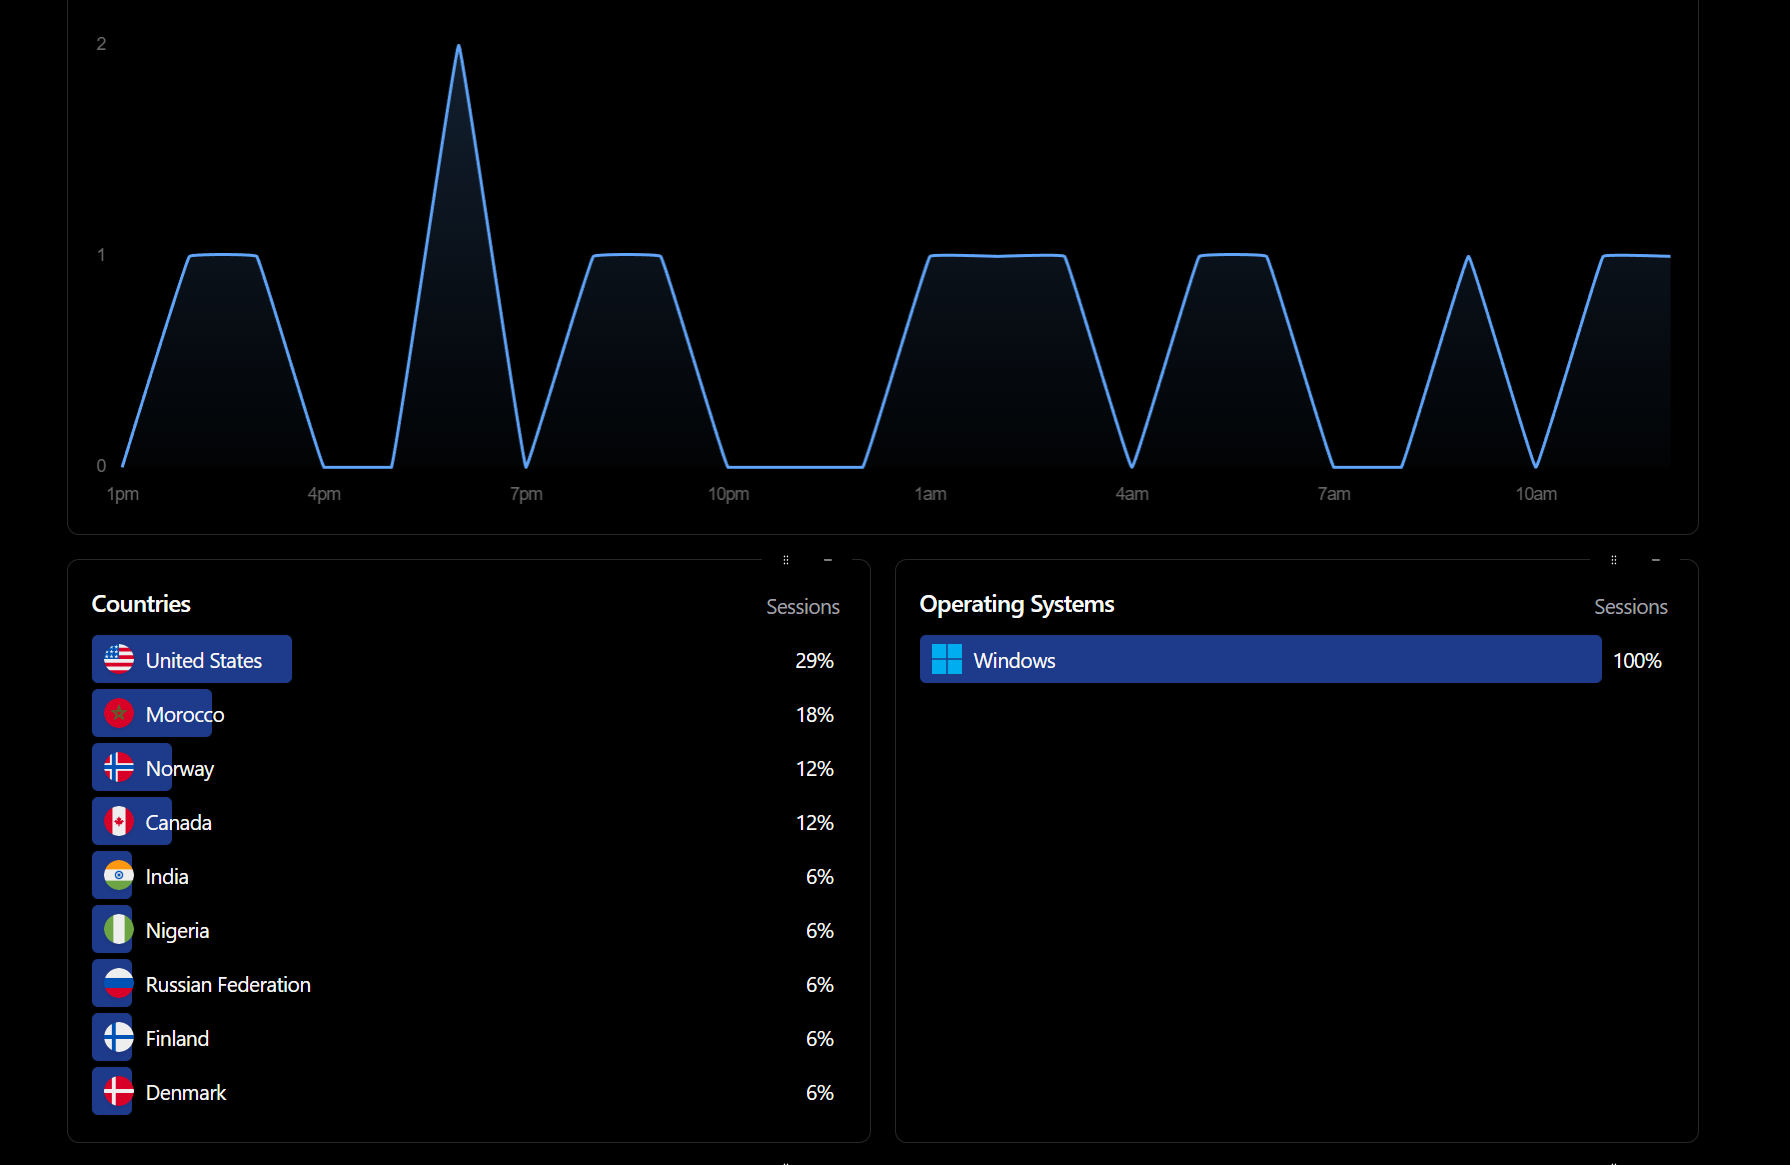Click the Norway flag icon
The width and height of the screenshot is (1790, 1165).
click(119, 767)
